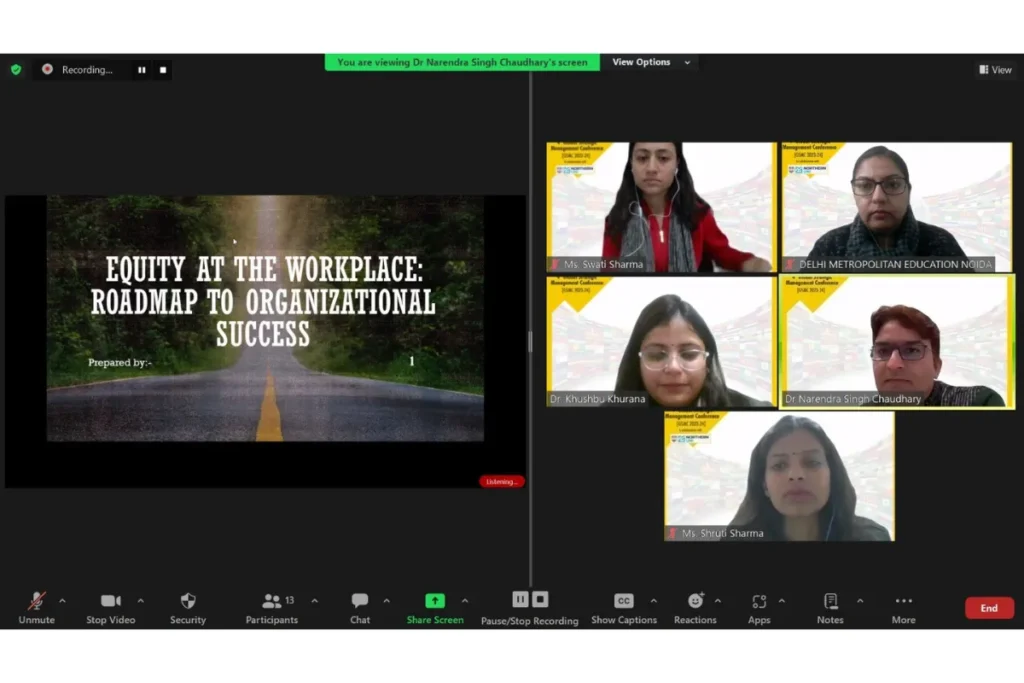Open the Apps panel
This screenshot has width=1024, height=683.
point(759,608)
